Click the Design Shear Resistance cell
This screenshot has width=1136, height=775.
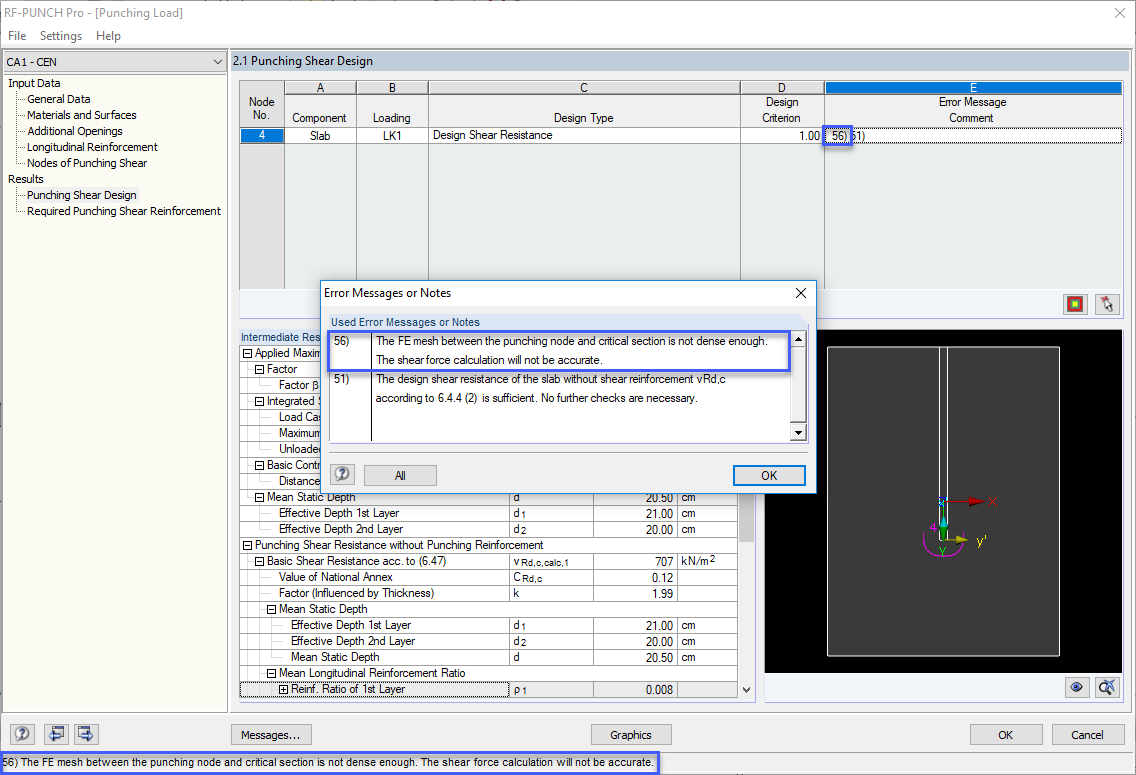pyautogui.click(x=584, y=135)
